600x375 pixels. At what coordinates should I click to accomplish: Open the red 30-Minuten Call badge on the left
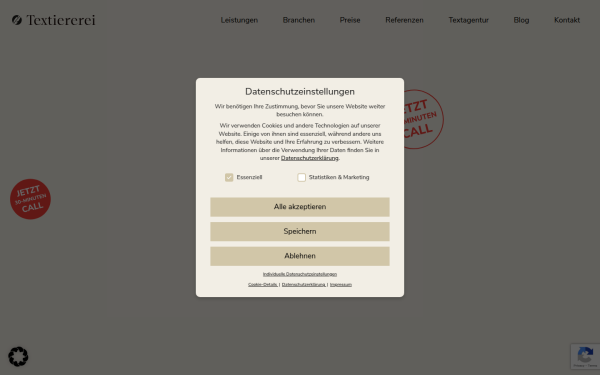click(x=30, y=199)
